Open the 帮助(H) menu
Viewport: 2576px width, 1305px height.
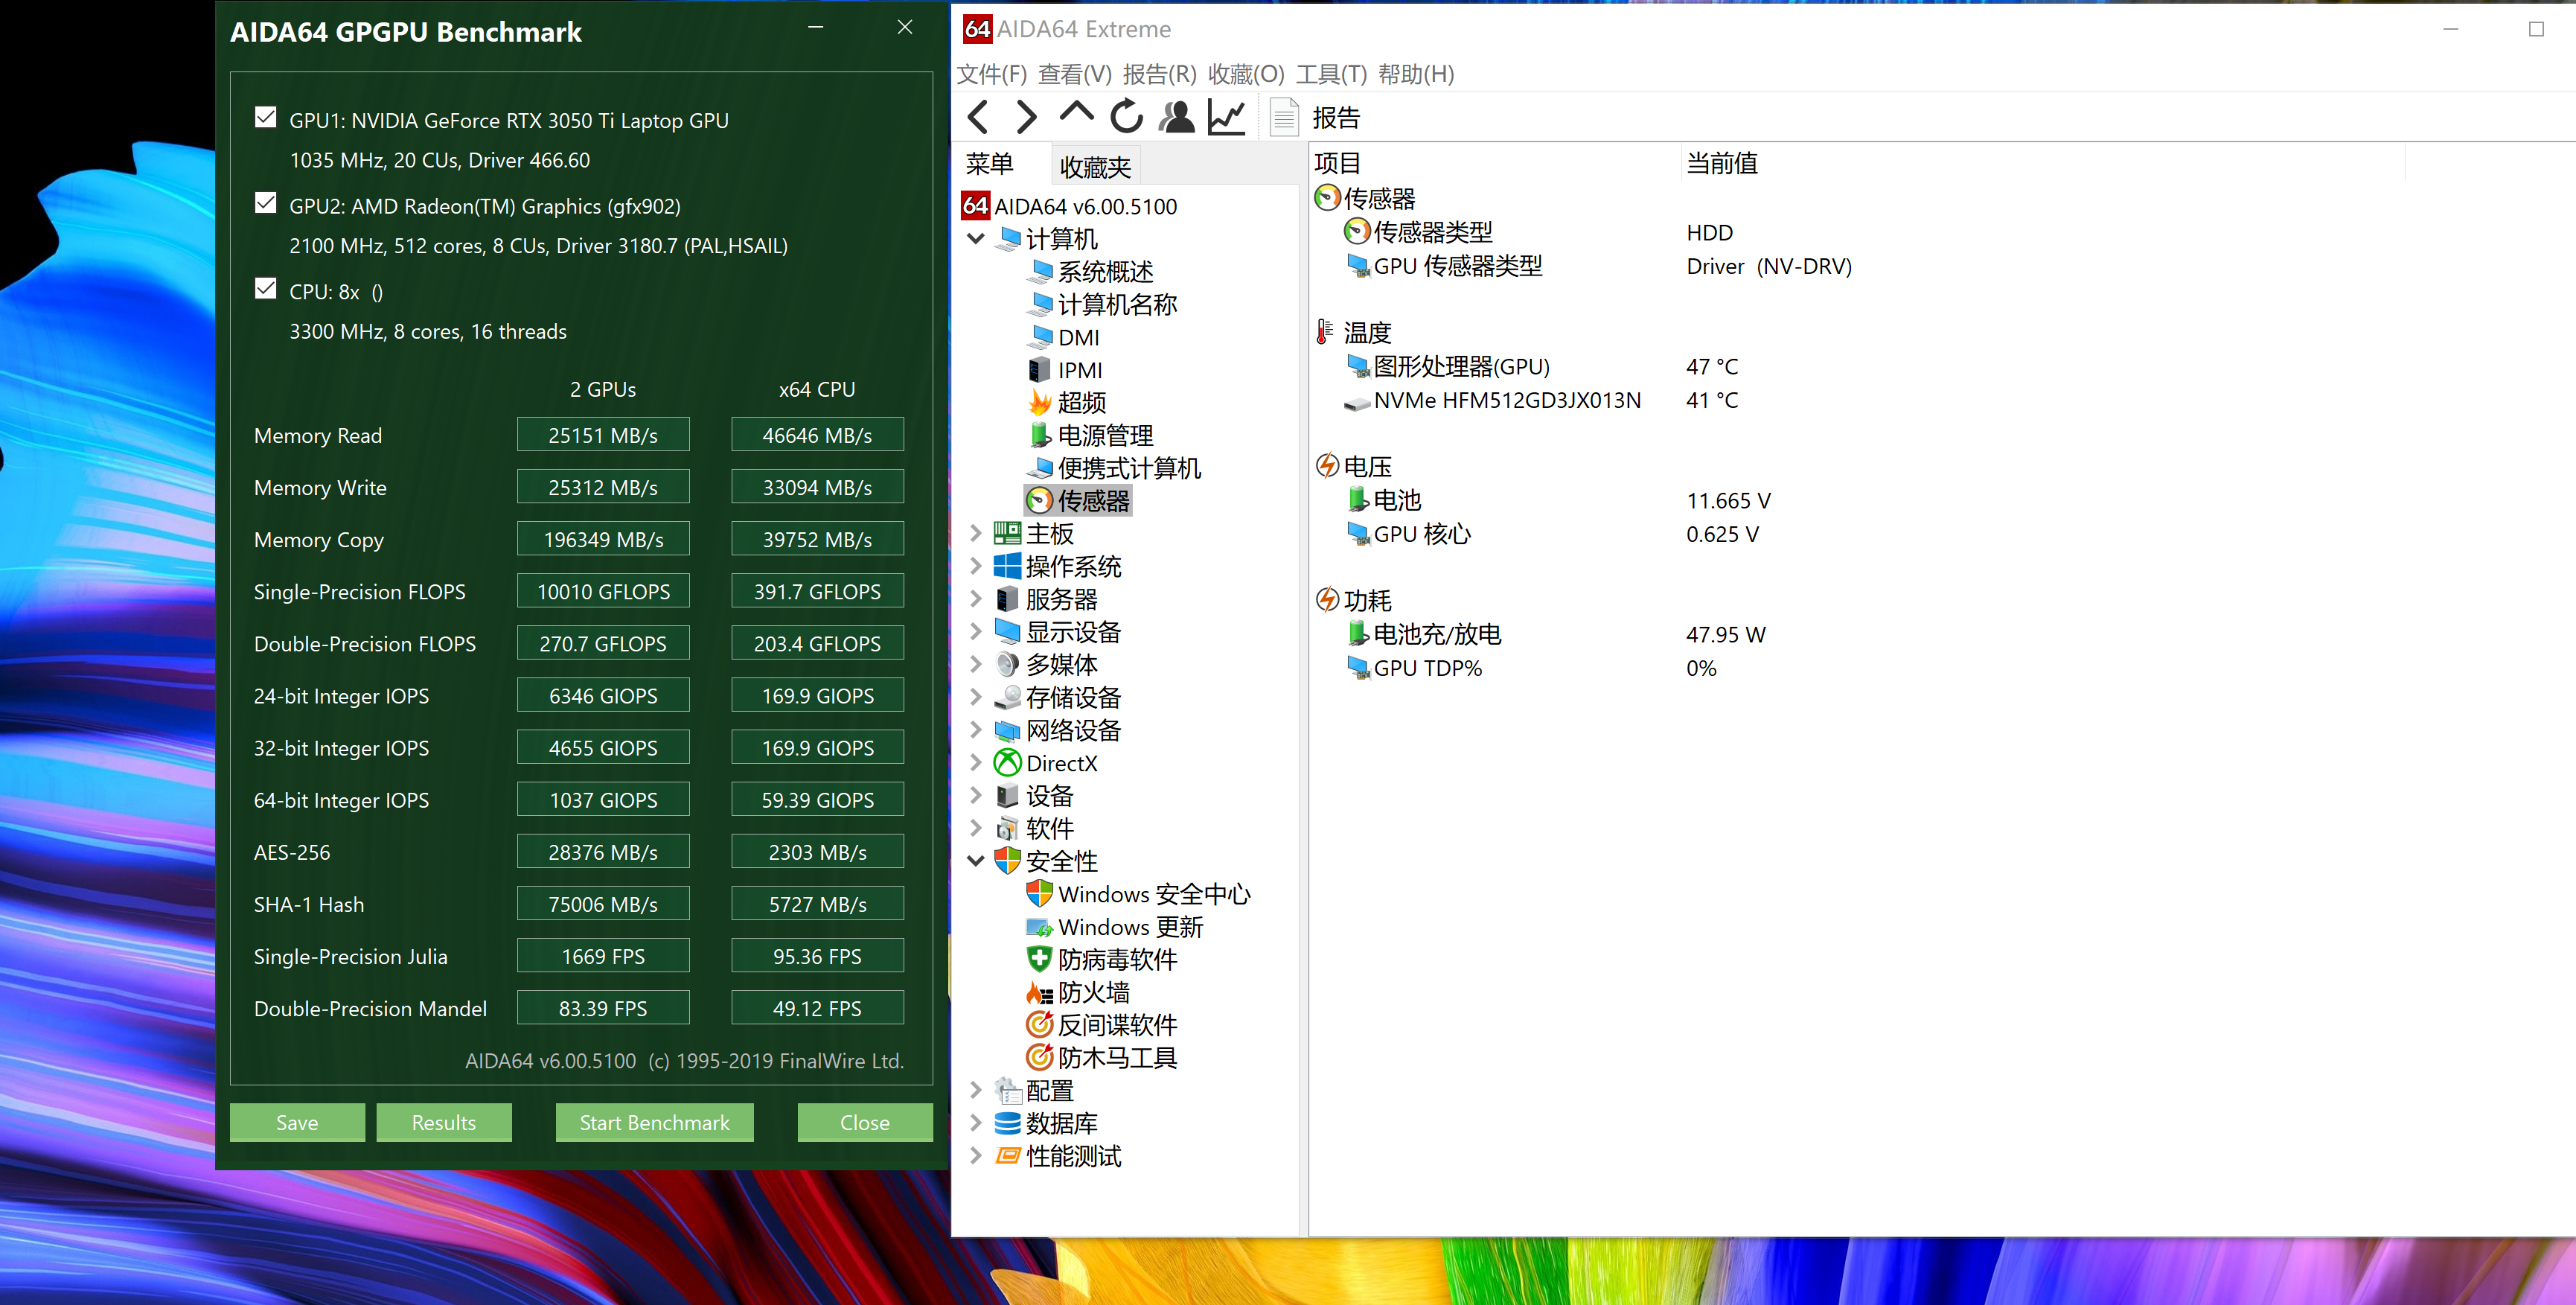[x=1416, y=74]
